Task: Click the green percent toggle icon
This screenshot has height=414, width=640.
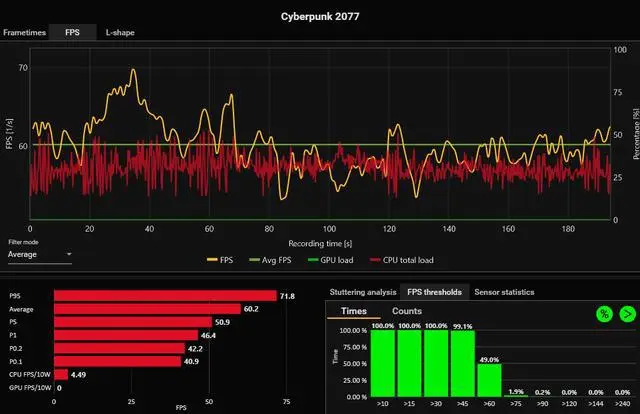Action: click(x=604, y=314)
